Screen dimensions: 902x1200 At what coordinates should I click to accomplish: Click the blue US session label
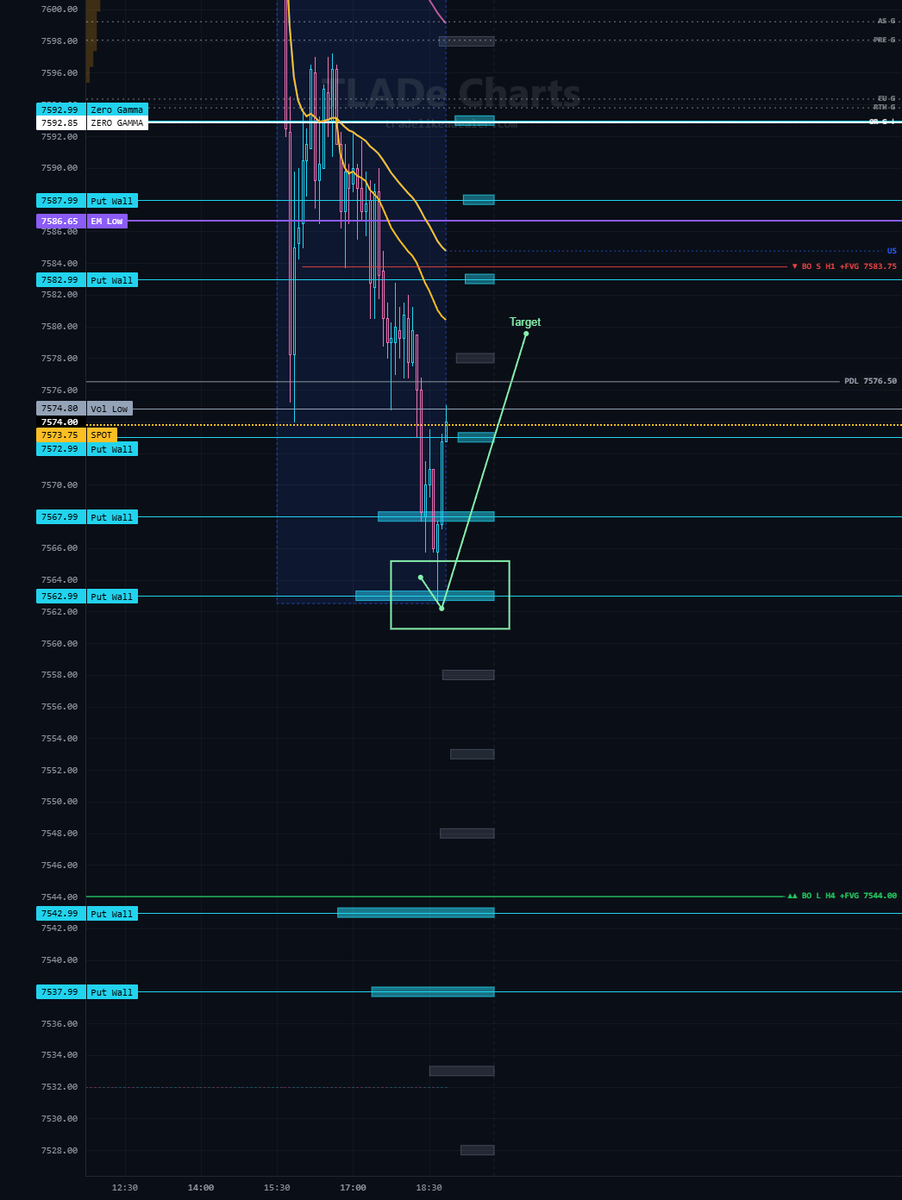tap(892, 250)
